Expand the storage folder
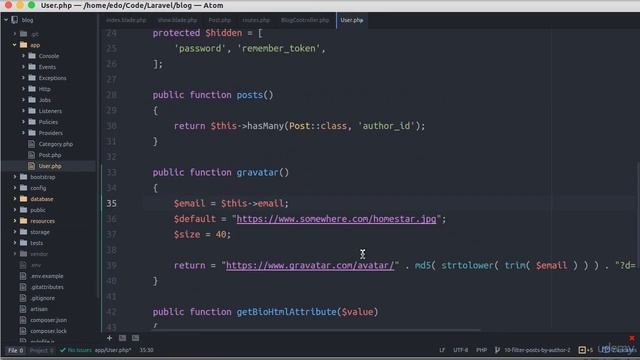The image size is (640, 360). [15, 232]
